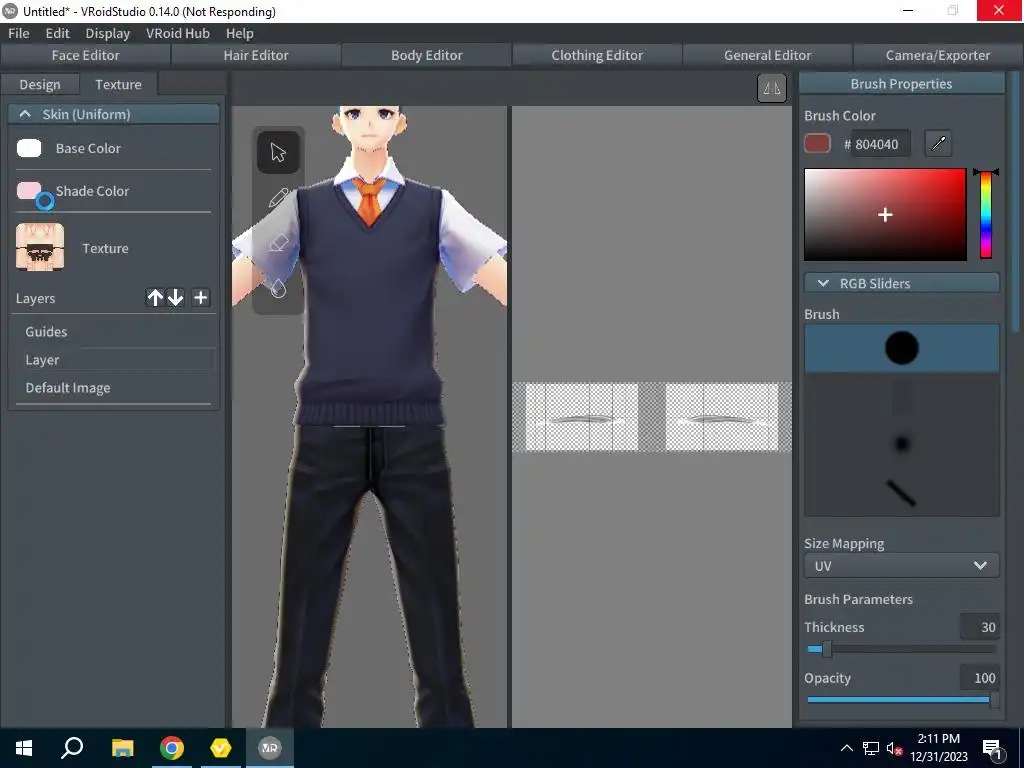Screen dimensions: 1024x768
Task: Open the network tray icon
Action: coord(871,748)
